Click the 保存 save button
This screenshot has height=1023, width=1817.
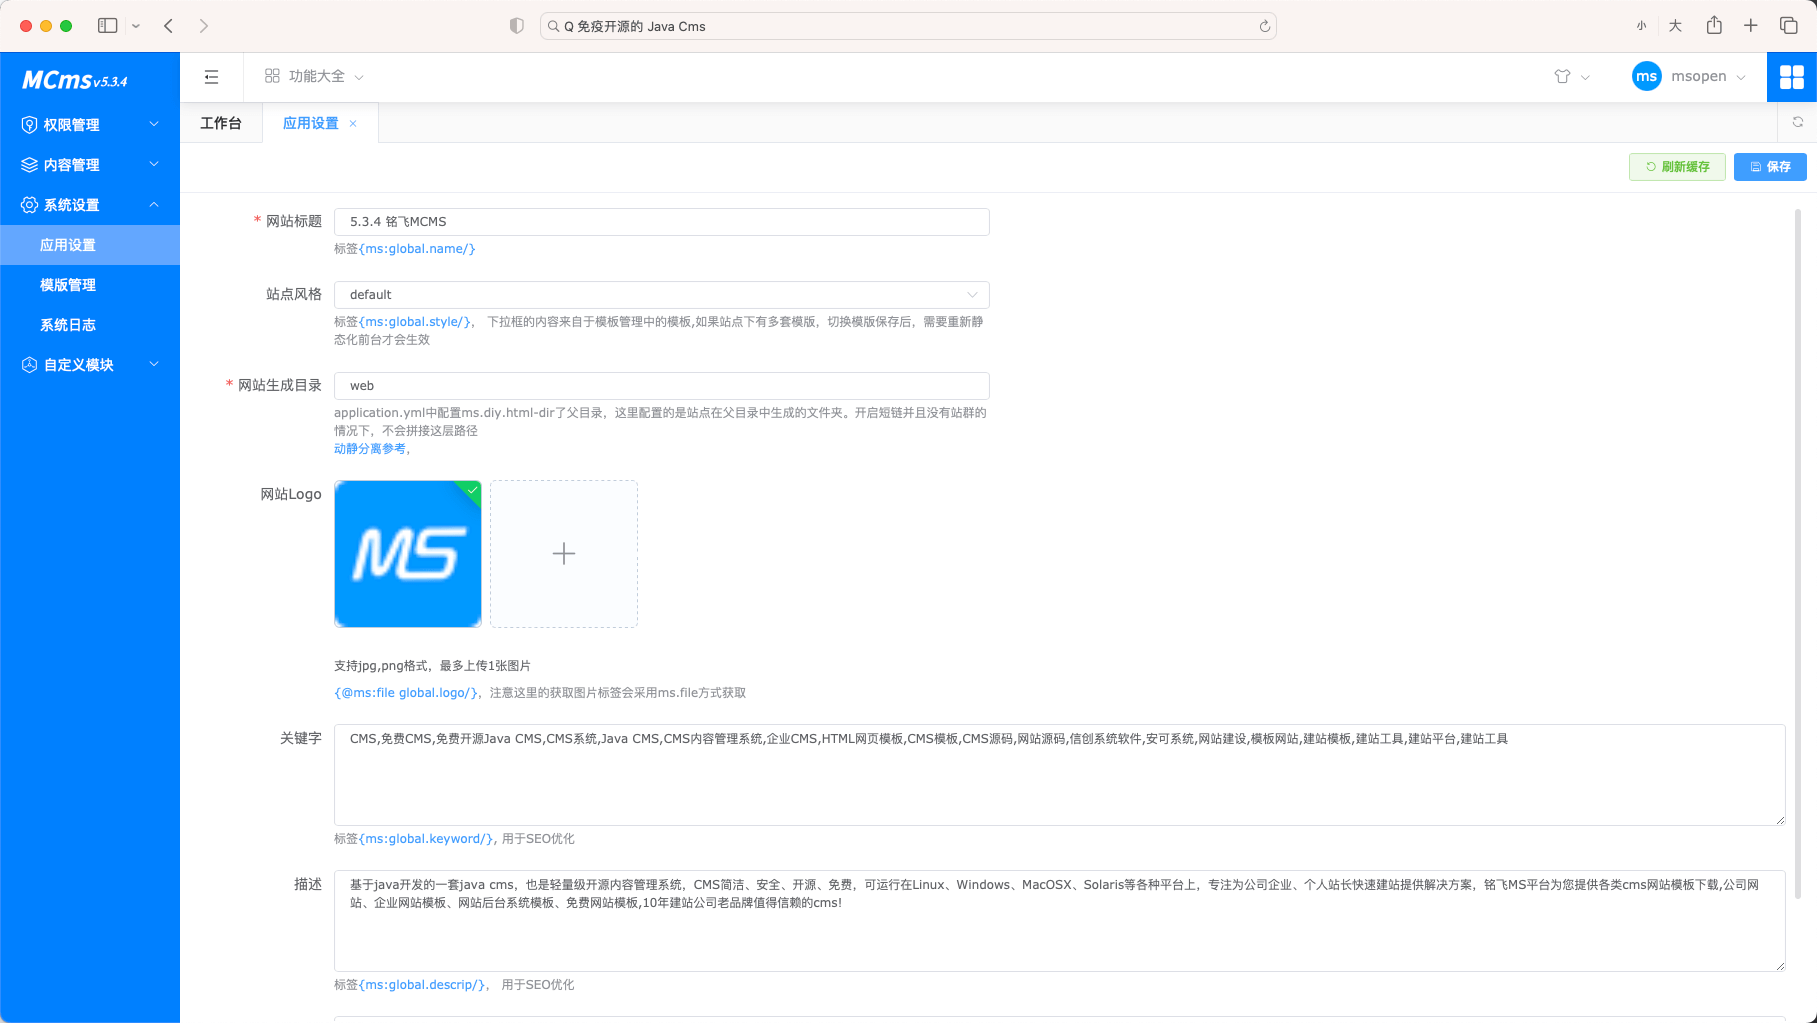click(x=1769, y=167)
